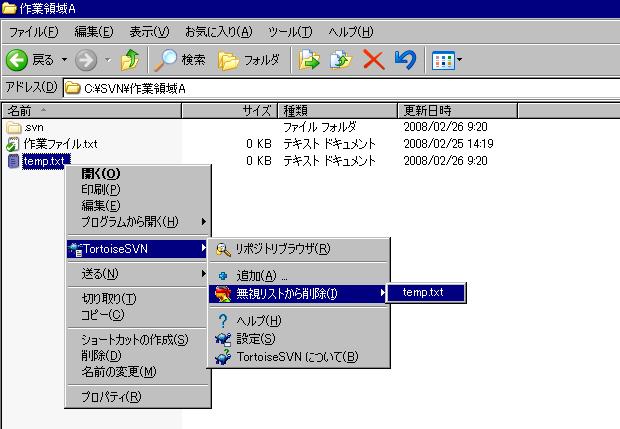Viewport: 620px width, 429px height.
Task: Click the date 2008/02/25 14:19
Action: tap(448, 144)
